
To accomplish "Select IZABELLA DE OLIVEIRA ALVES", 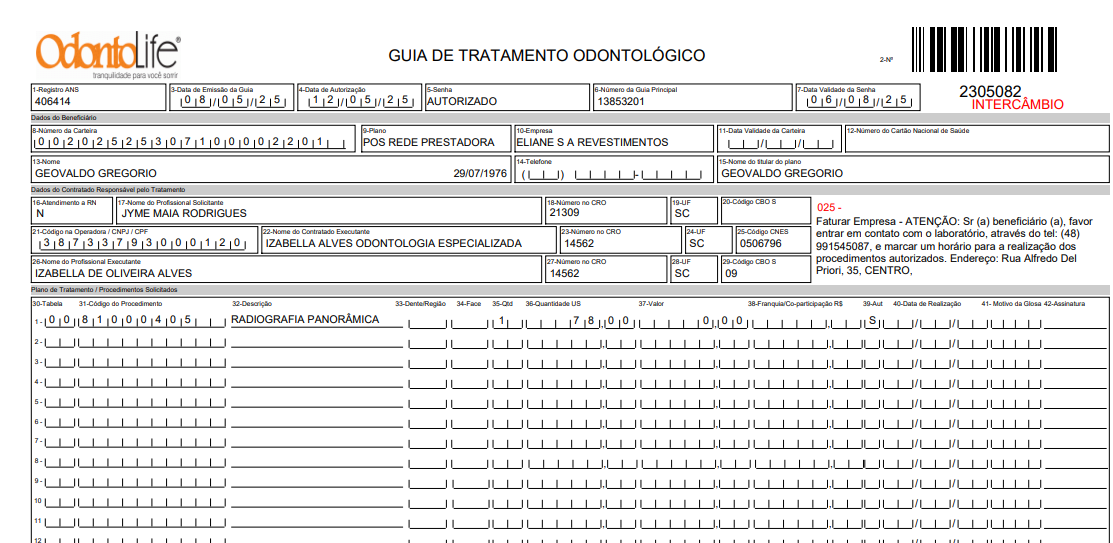I will 114,273.
